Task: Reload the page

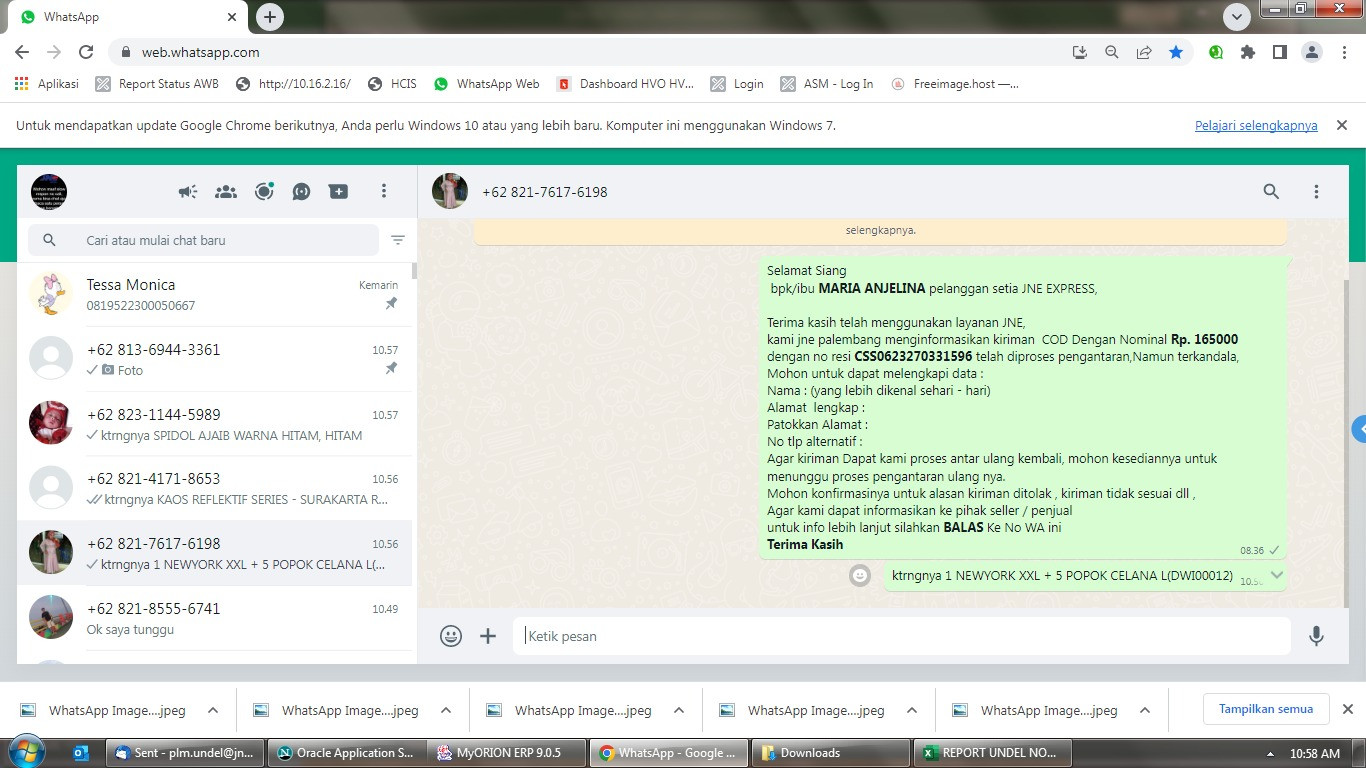Action: pyautogui.click(x=86, y=52)
